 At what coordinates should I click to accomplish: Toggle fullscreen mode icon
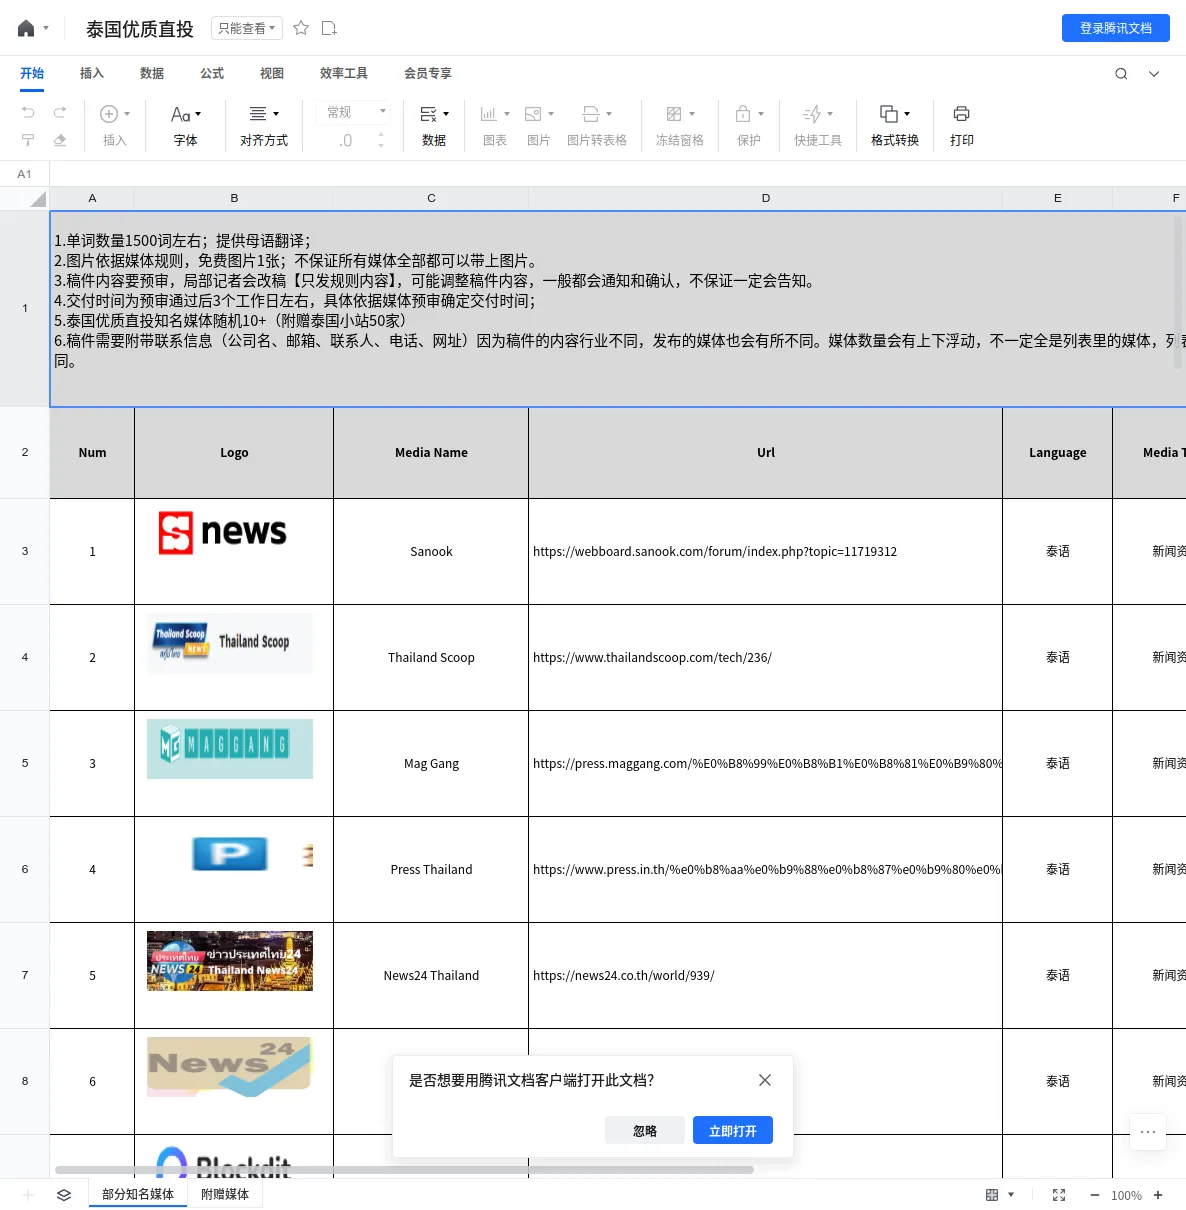pyautogui.click(x=1059, y=1195)
